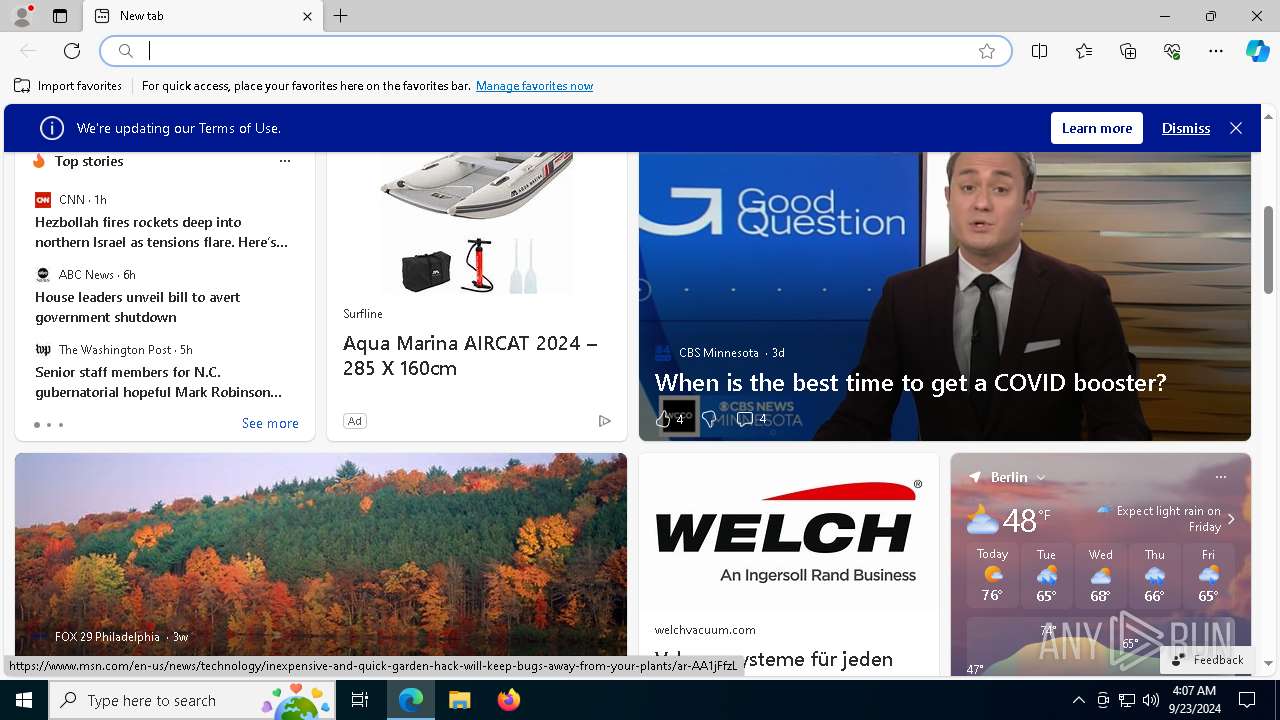This screenshot has height=720, width=1280.
Task: Click the Windows search box
Action: (192, 700)
